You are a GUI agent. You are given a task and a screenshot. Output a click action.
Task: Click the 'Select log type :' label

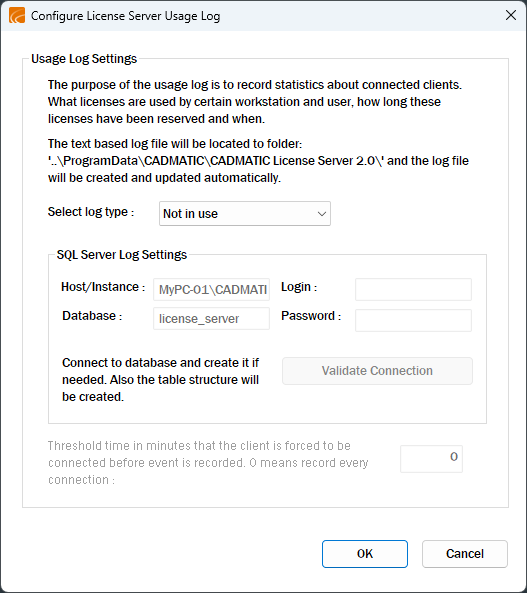click(x=91, y=212)
